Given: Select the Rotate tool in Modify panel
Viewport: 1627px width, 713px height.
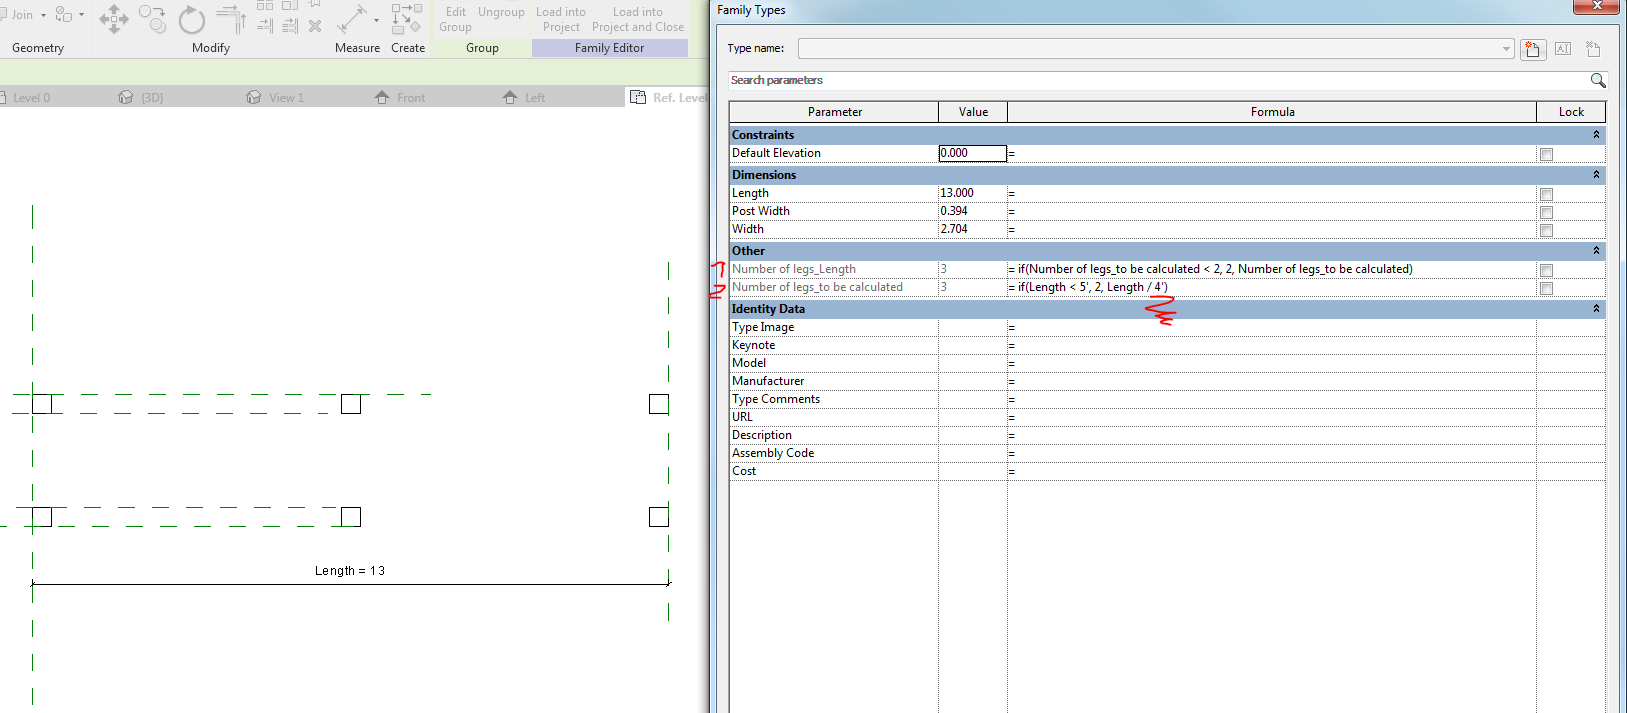Looking at the screenshot, I should [191, 19].
